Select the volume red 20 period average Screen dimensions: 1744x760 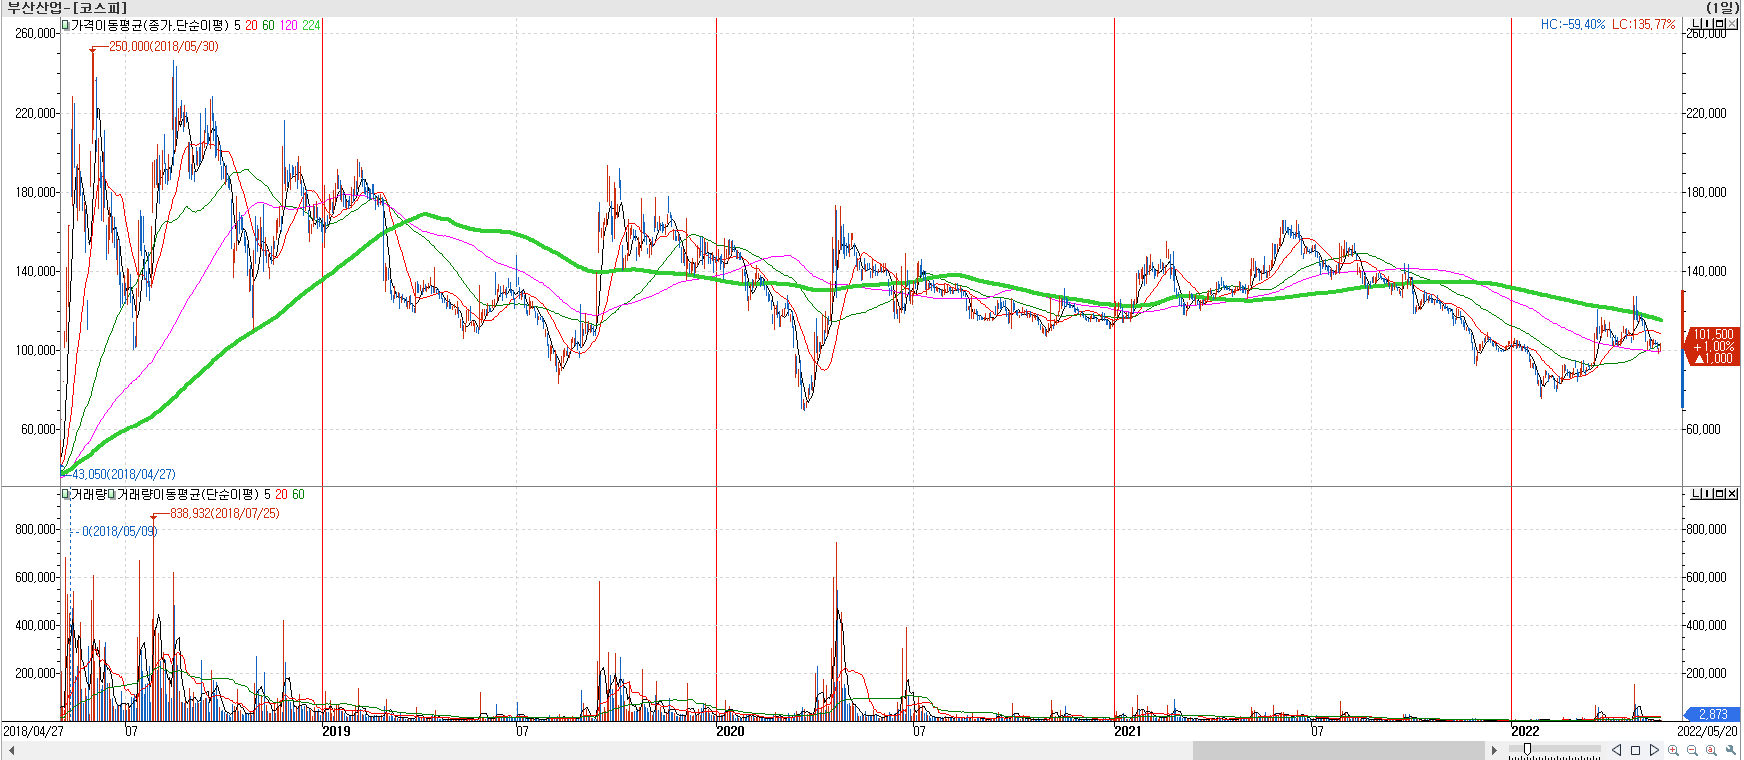[281, 494]
